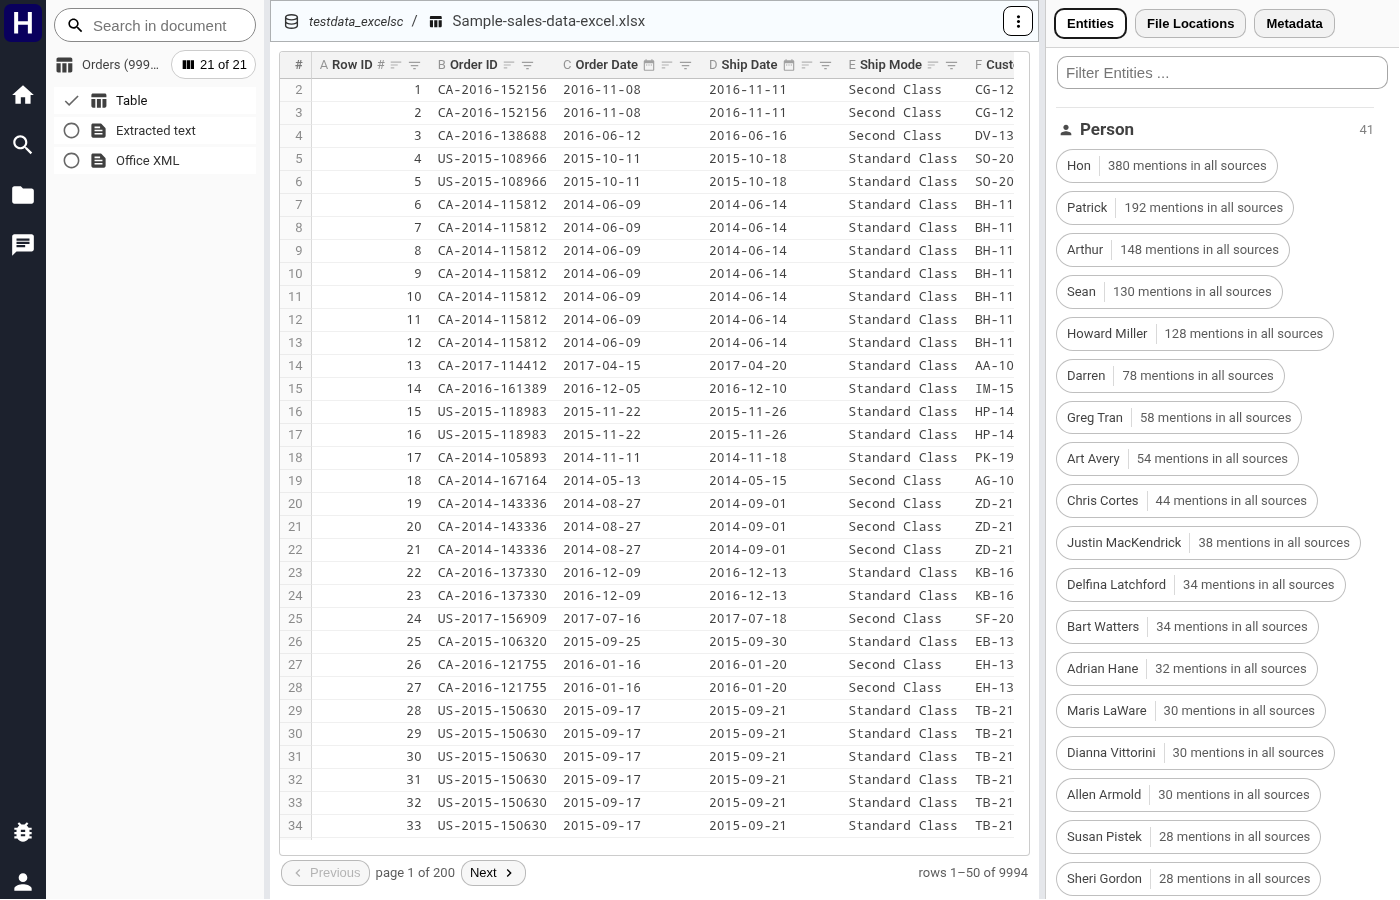Viewport: 1400px width, 900px height.
Task: Select the Justin MacKendrick entity chip
Action: [x=1208, y=543]
